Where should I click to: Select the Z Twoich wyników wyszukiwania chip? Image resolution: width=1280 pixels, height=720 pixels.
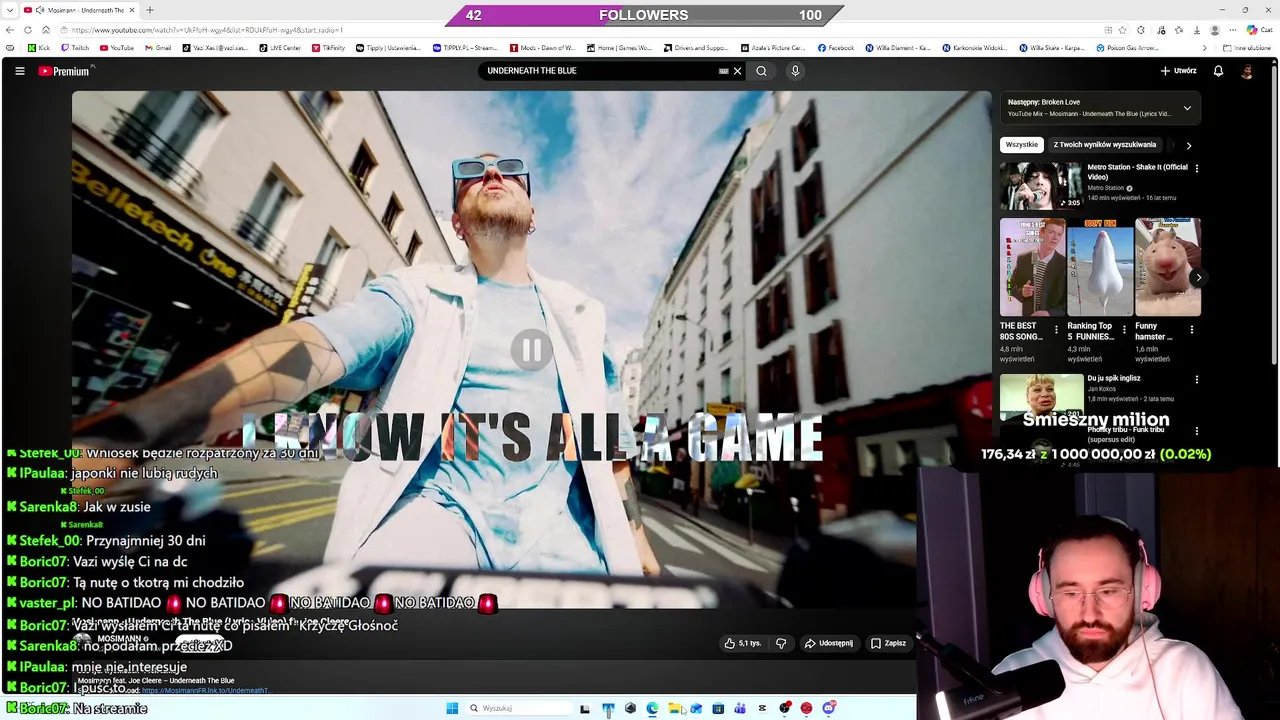click(1104, 145)
